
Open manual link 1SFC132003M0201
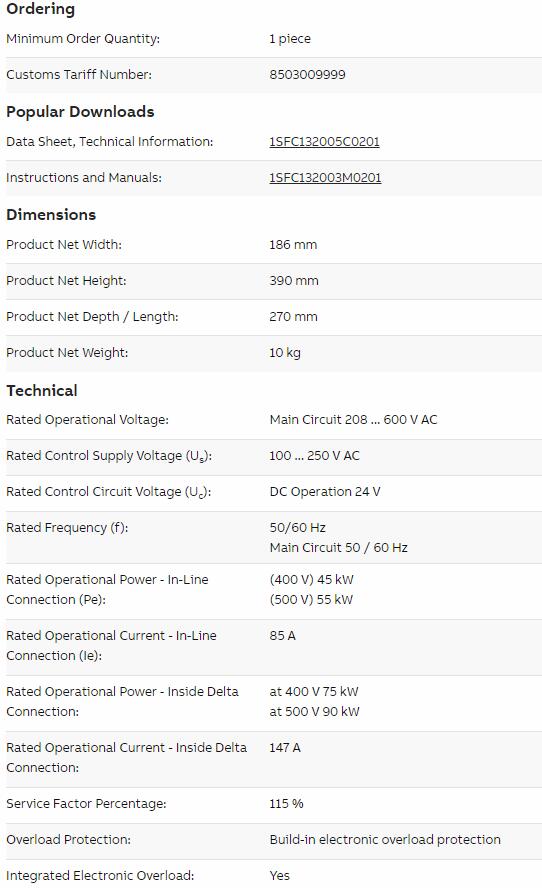(x=325, y=178)
